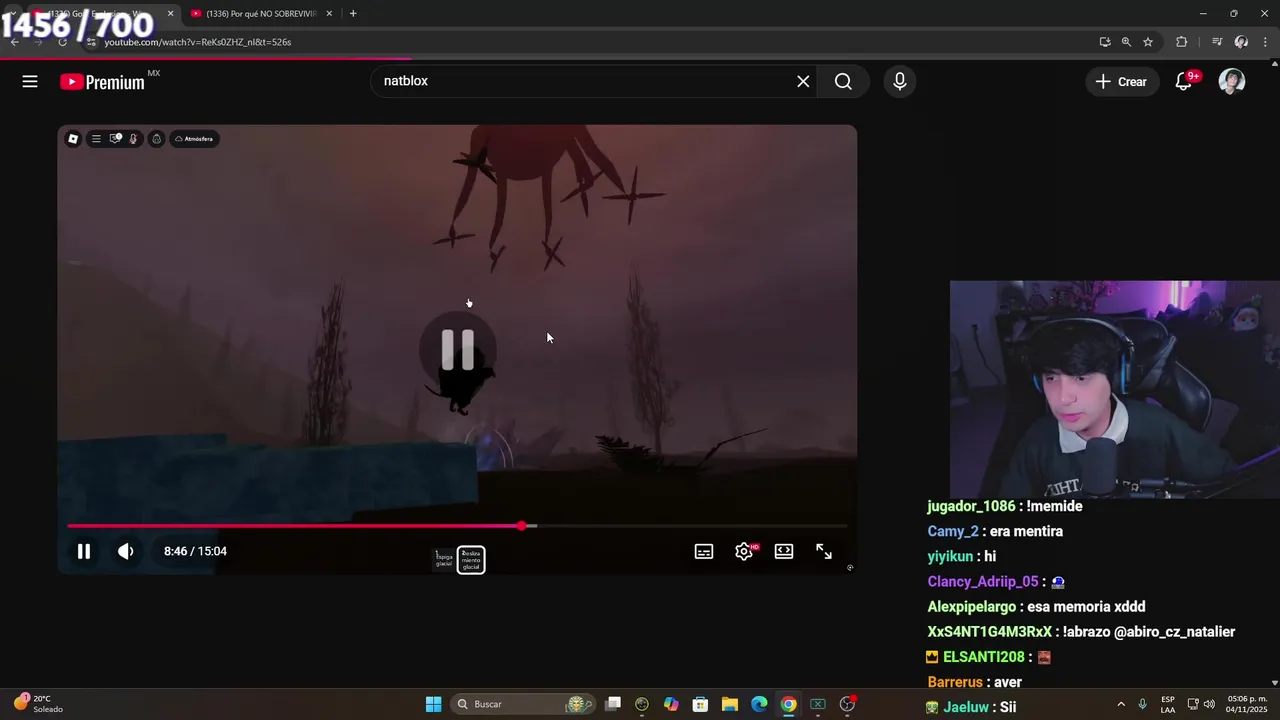Screen dimensions: 1280x720
Task: Click chat username jugador_1086
Action: 971,507
